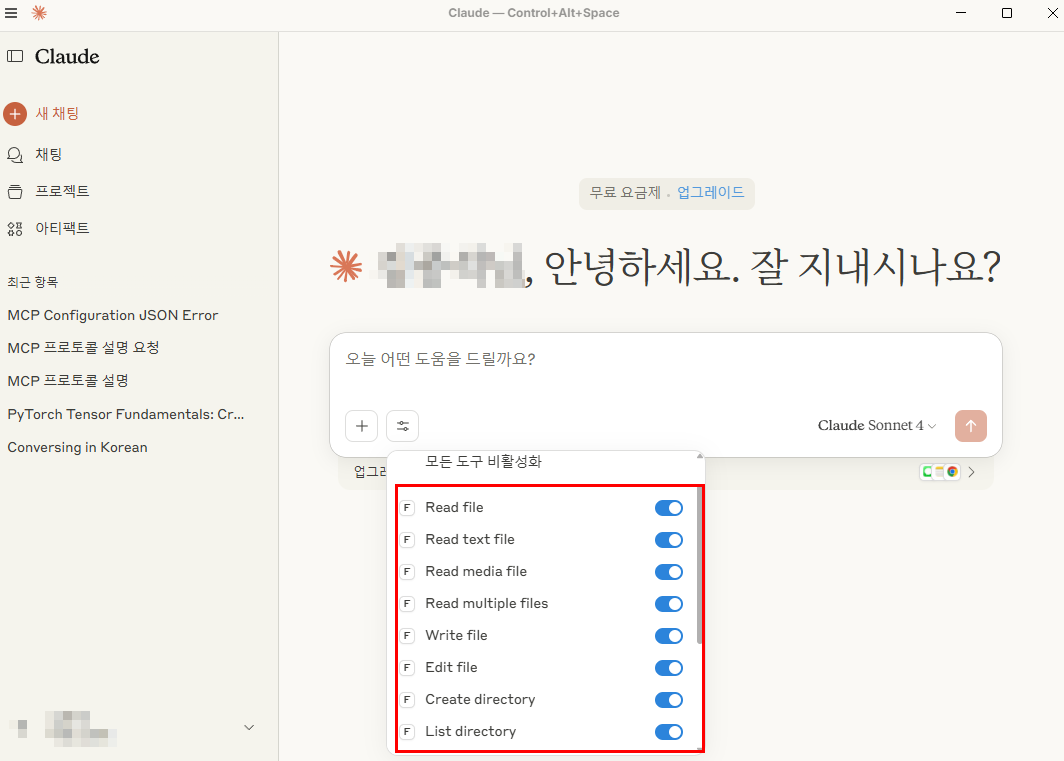
Task: Click the Claude starburst logo in title bar
Action: point(39,13)
